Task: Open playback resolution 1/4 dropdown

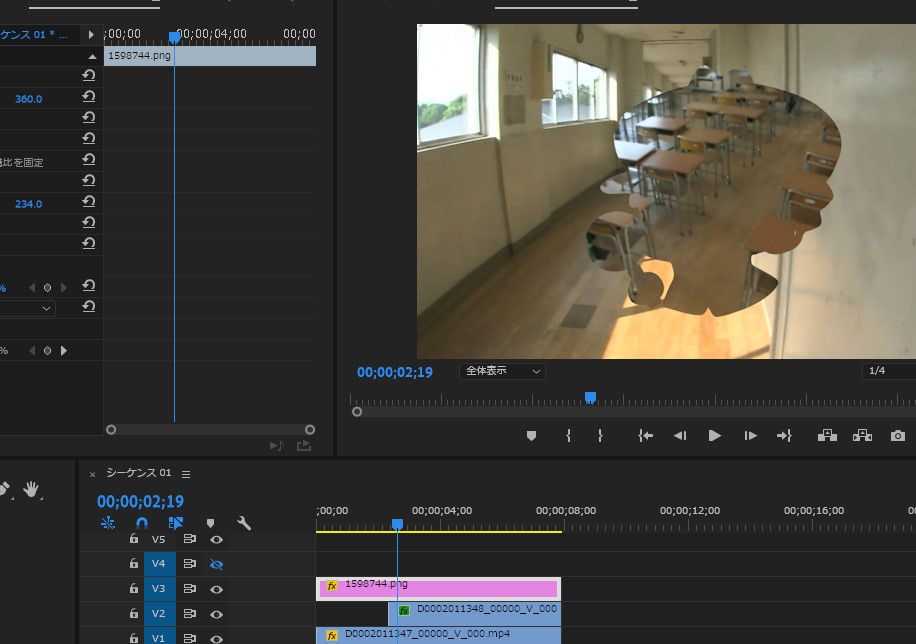Action: pos(888,371)
